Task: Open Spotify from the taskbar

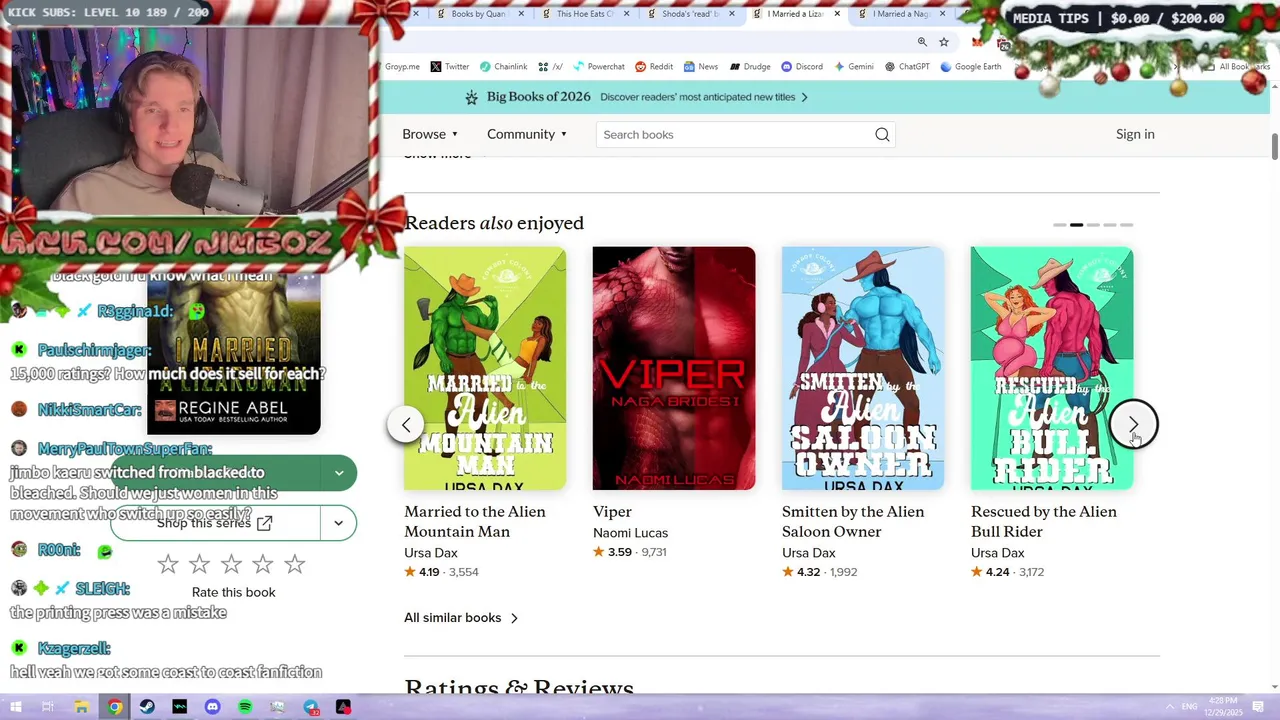Action: pyautogui.click(x=245, y=707)
